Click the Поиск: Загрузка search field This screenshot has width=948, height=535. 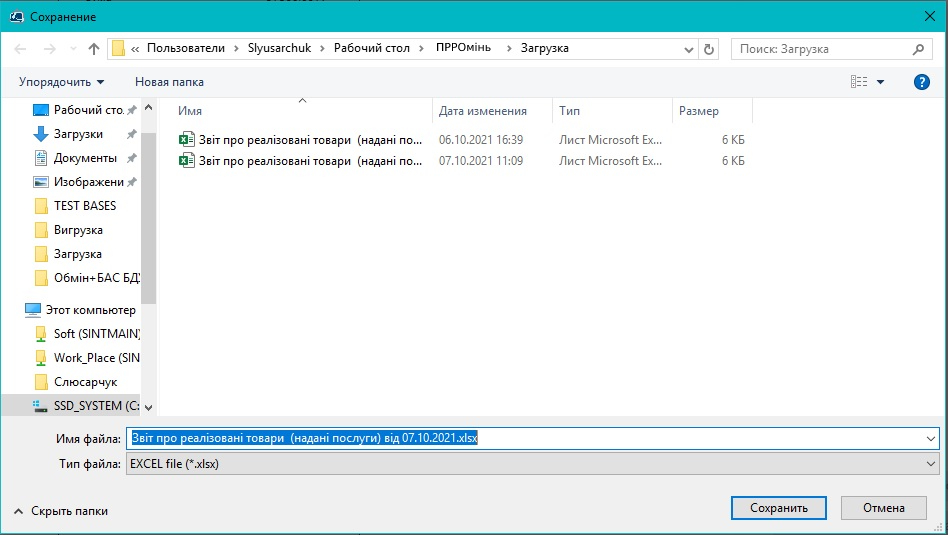point(820,49)
